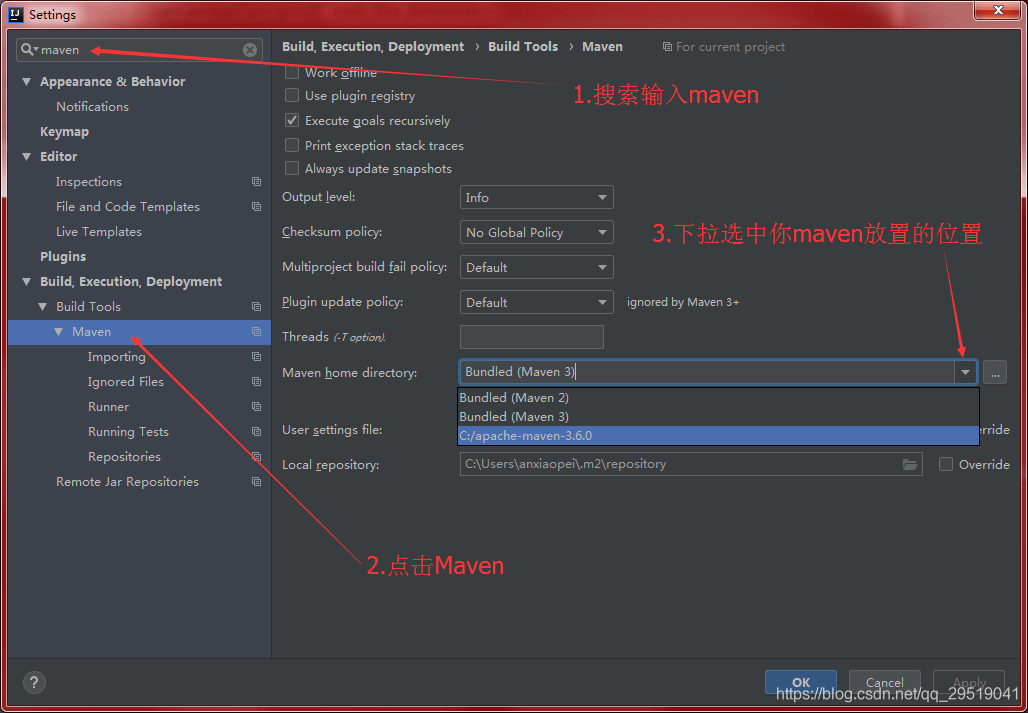Click the project-level icon beside Importing
The image size is (1028, 713).
[x=256, y=356]
